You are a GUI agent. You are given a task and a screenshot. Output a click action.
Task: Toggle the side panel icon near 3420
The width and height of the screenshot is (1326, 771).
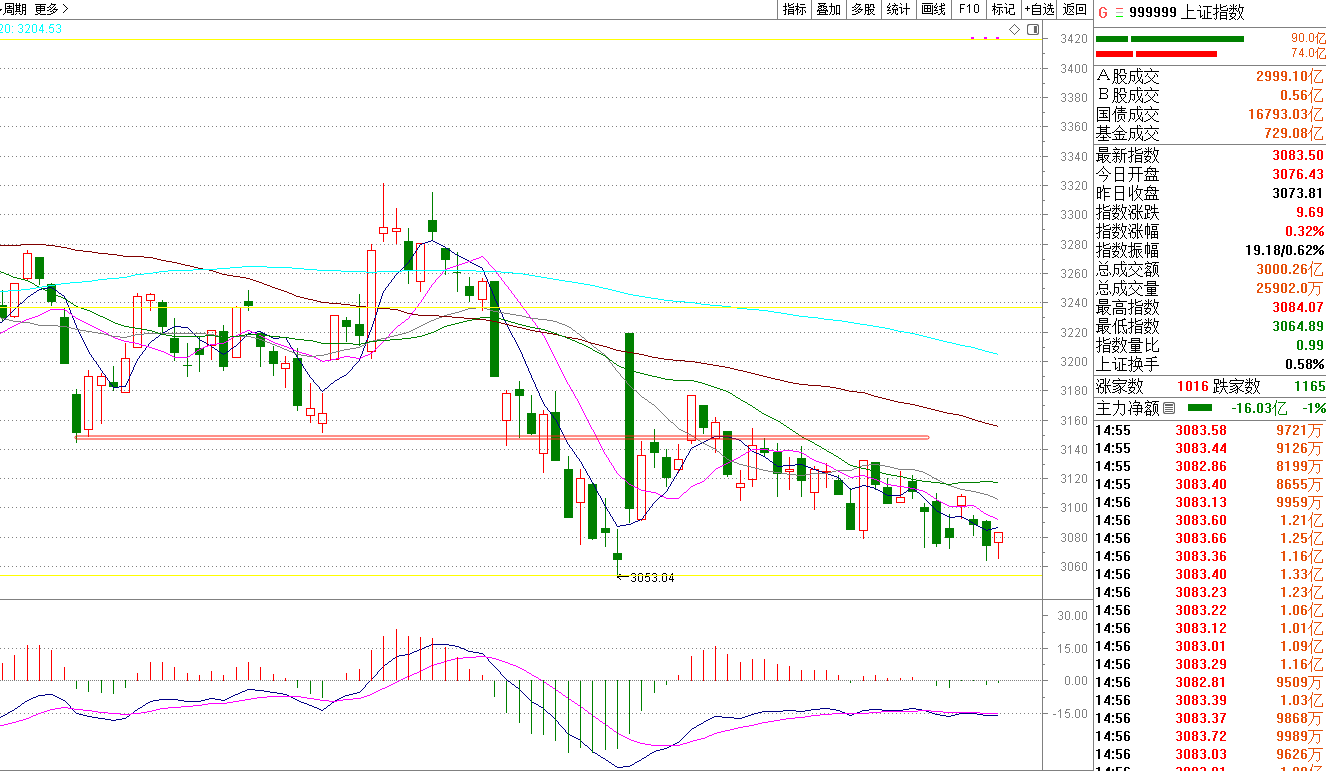1031,30
